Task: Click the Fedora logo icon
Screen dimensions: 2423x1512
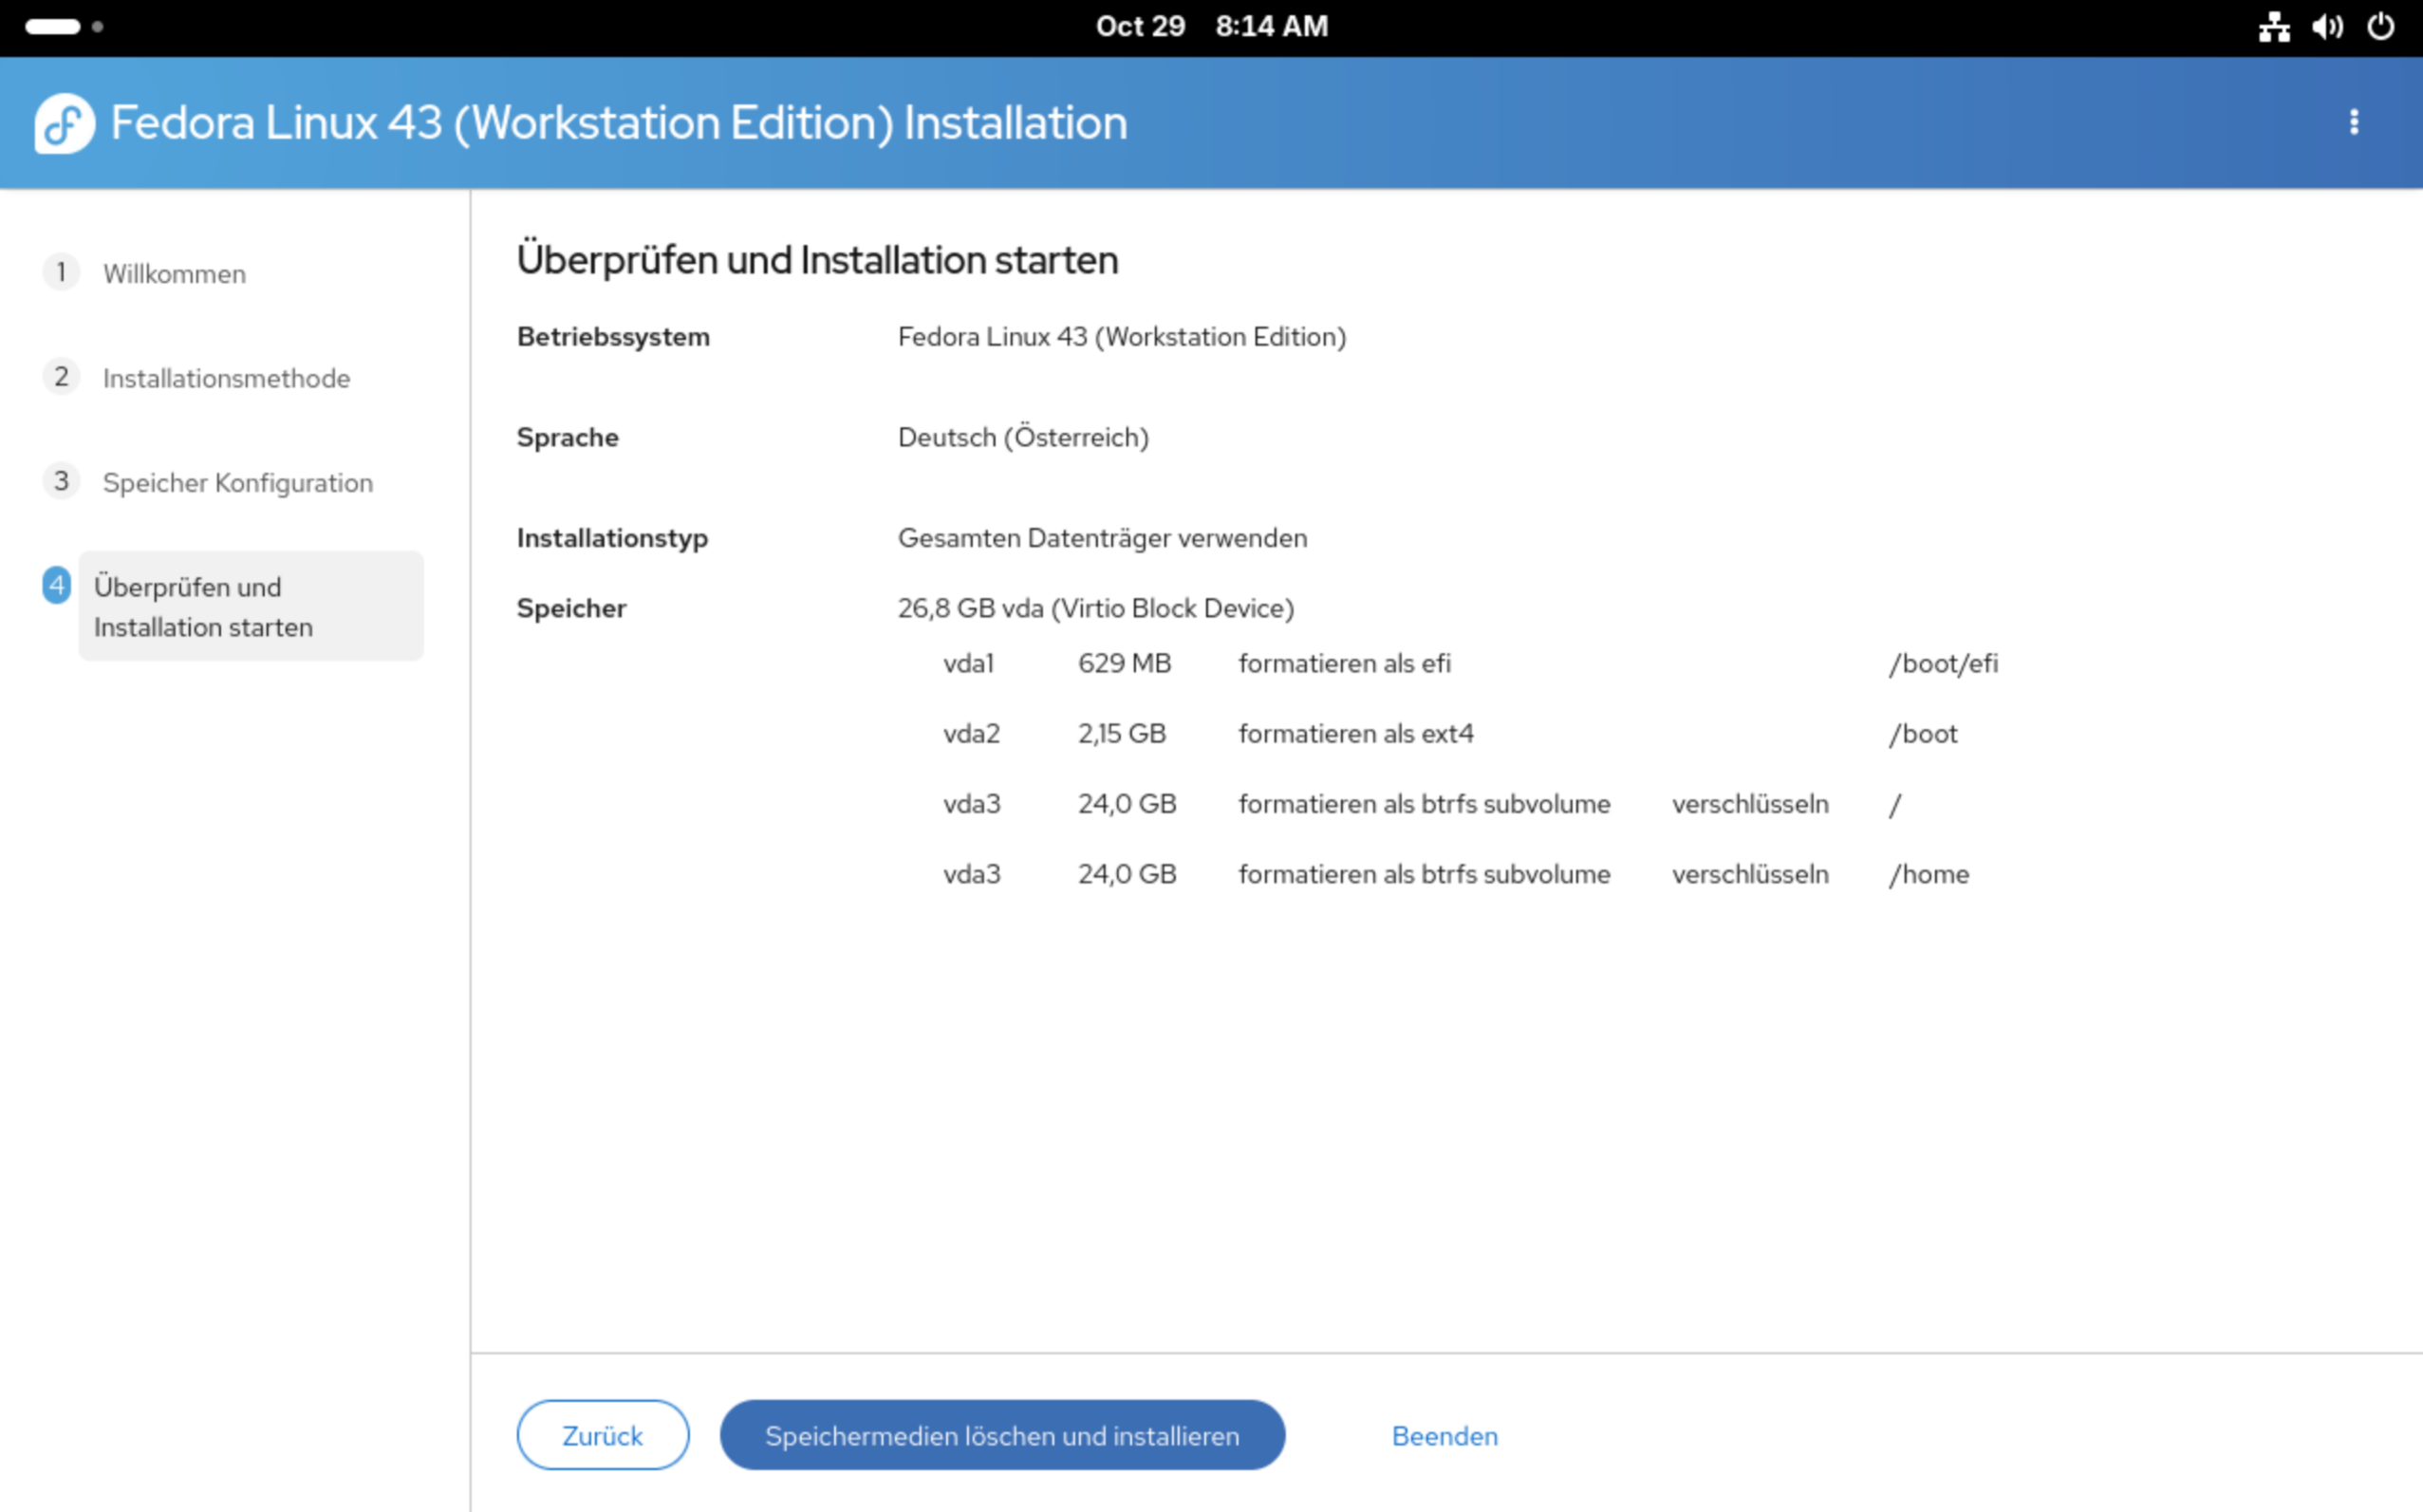Action: click(x=65, y=123)
